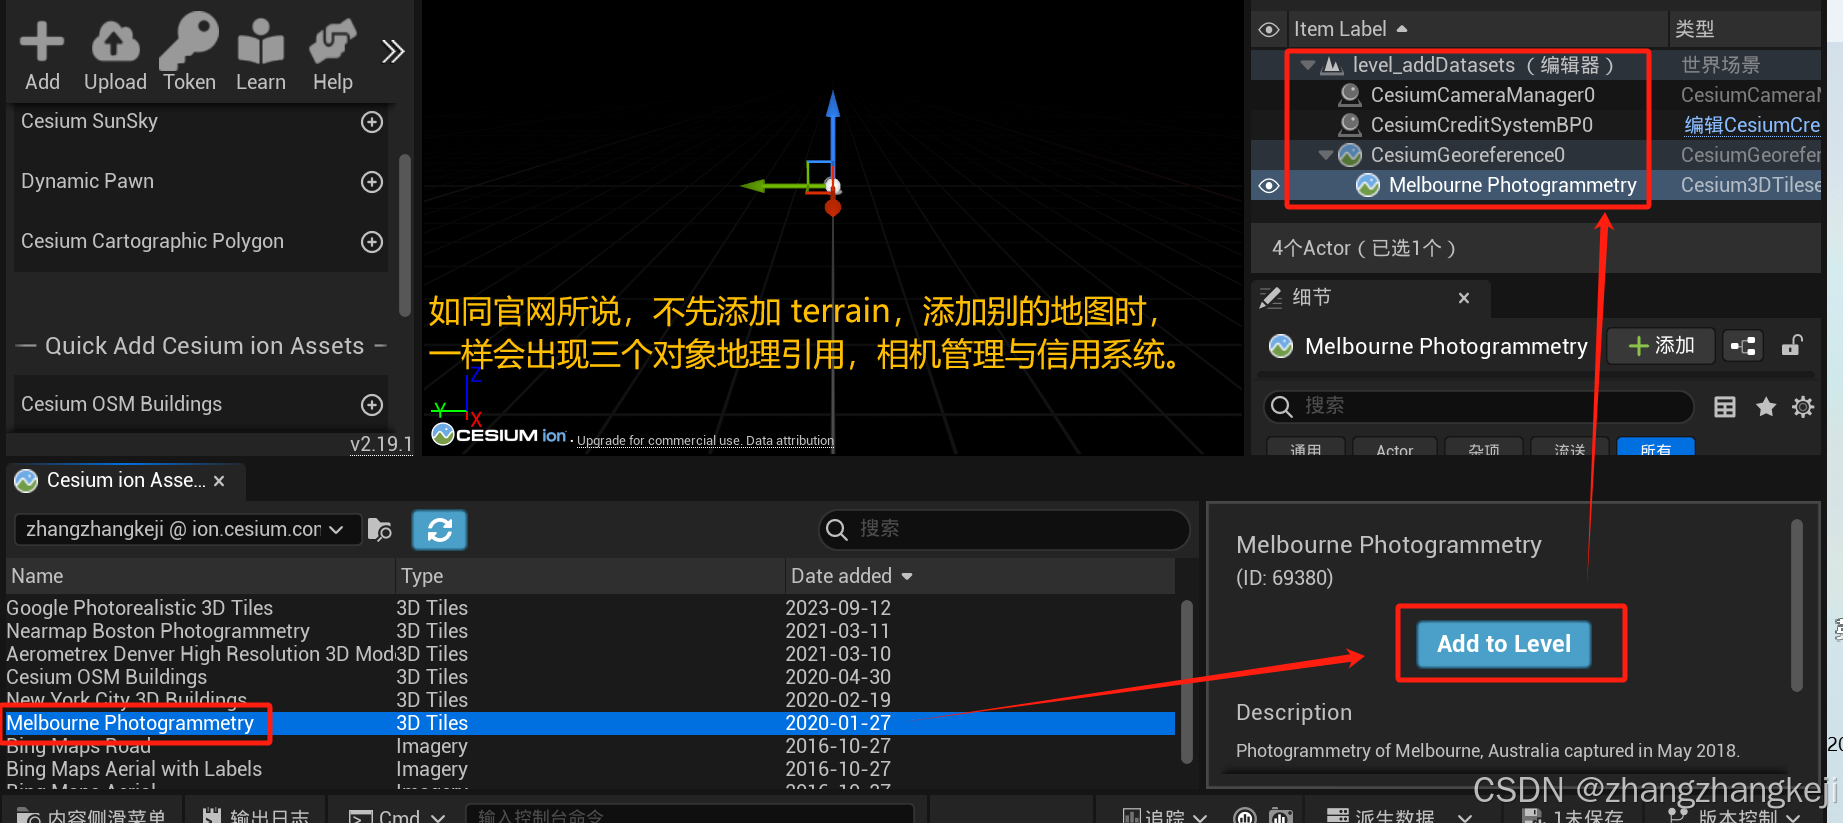Open the ion.cesium.com account dropdown
This screenshot has height=823, width=1843.
click(x=186, y=530)
